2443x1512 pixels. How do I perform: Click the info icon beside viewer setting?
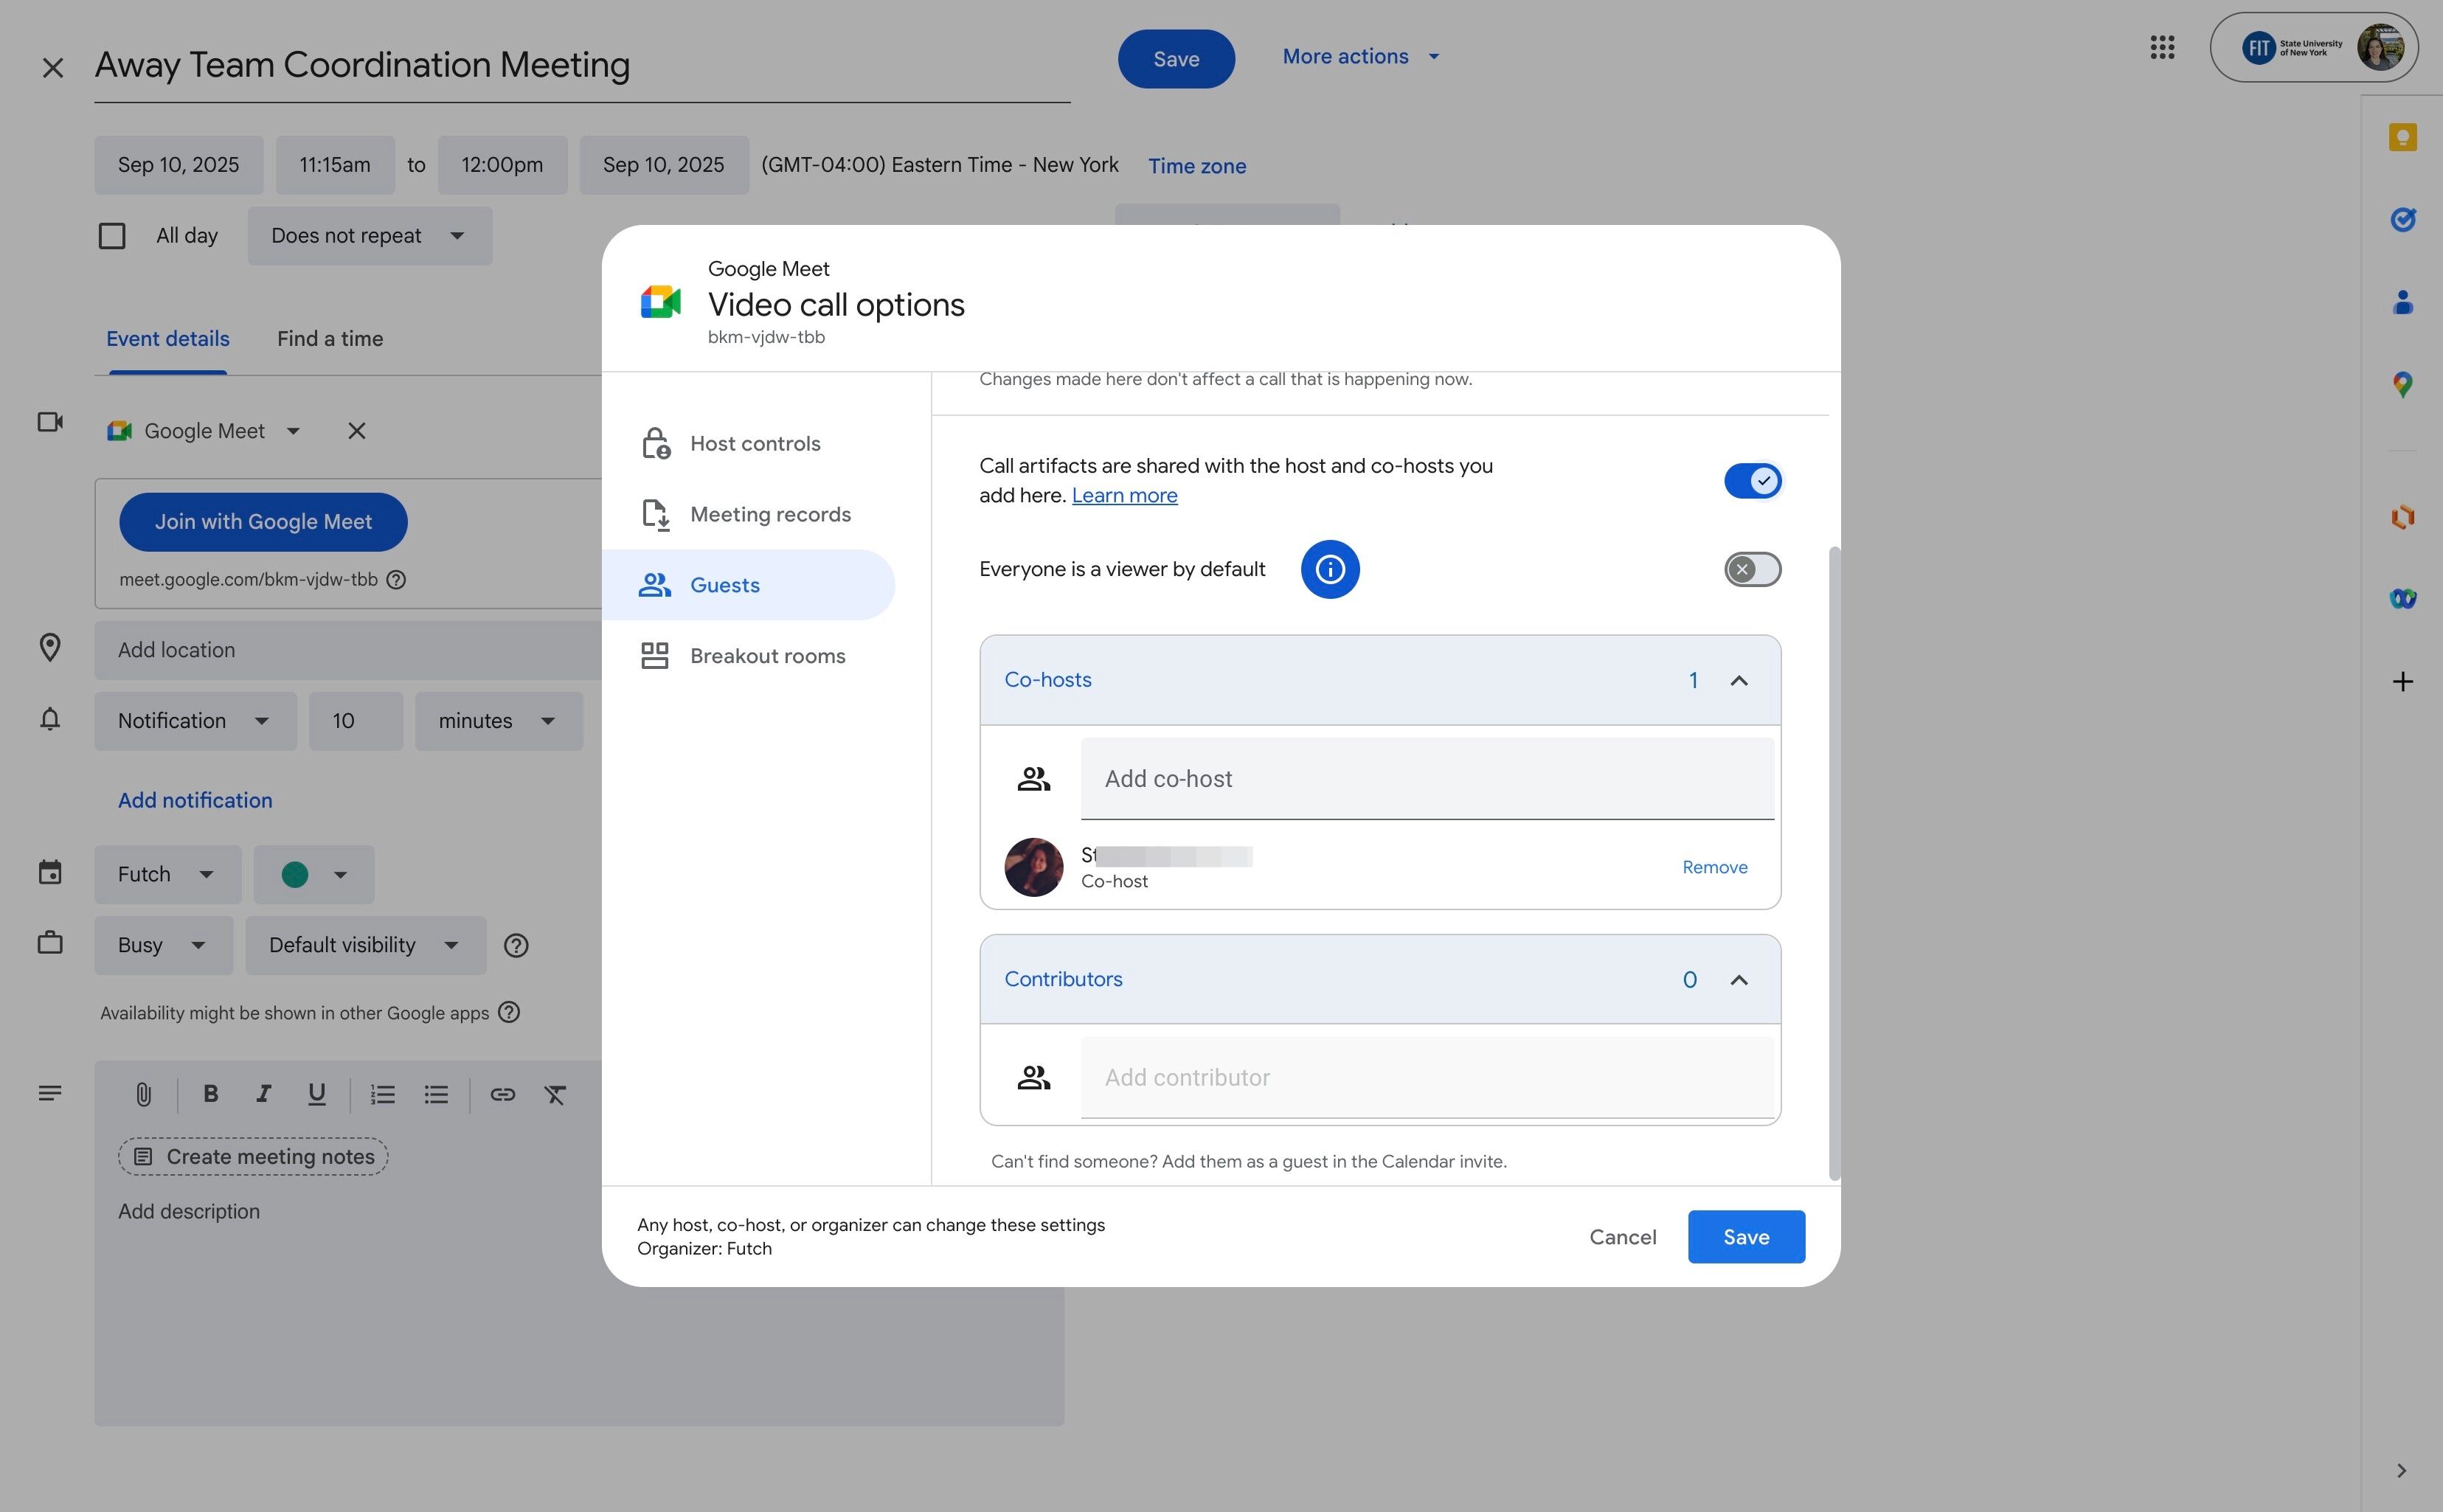point(1330,569)
